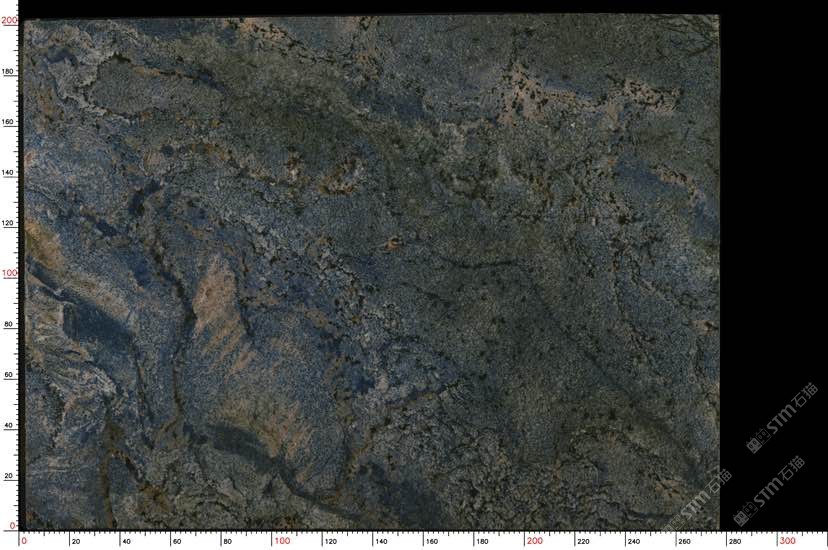Select the 80 label on left ruler
The image size is (828, 550).
(x=10, y=324)
